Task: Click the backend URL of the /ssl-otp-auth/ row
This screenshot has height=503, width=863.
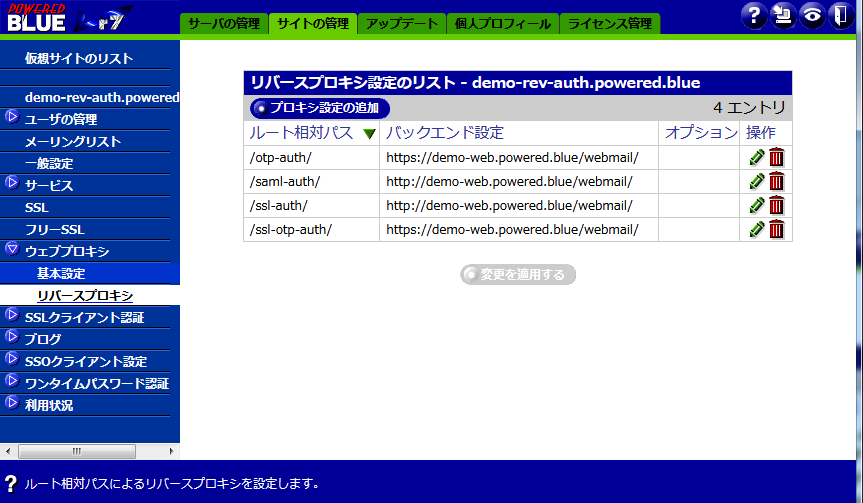Action: click(x=512, y=229)
